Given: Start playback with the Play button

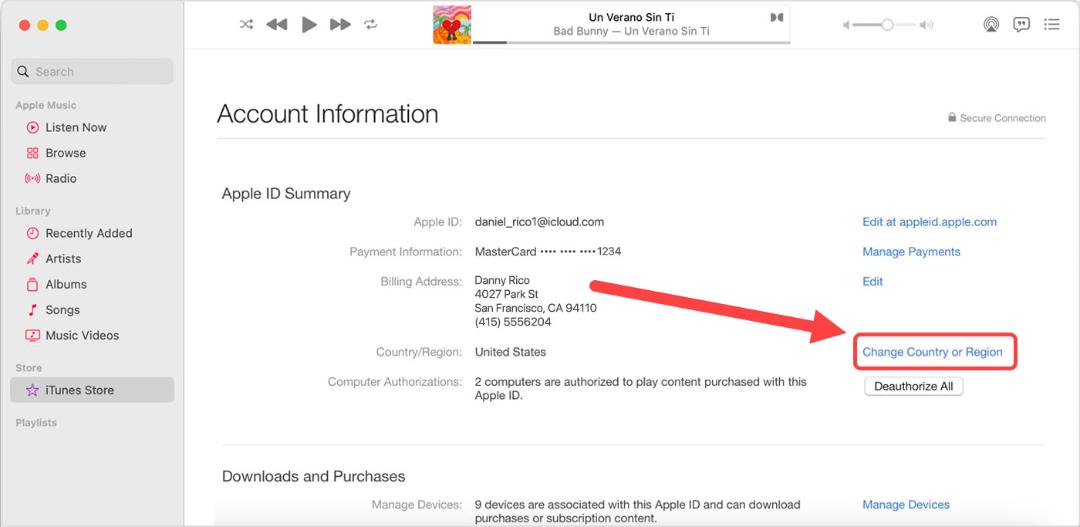Looking at the screenshot, I should pyautogui.click(x=309, y=25).
